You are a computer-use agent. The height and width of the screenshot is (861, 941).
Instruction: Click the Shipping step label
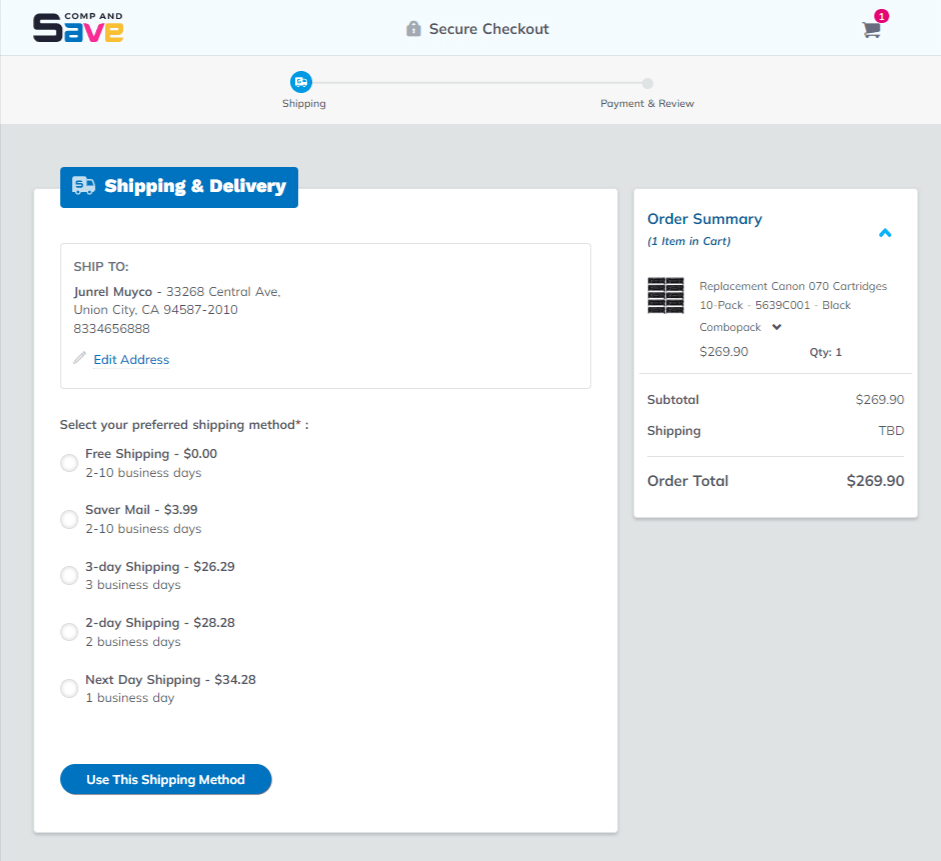click(x=303, y=104)
